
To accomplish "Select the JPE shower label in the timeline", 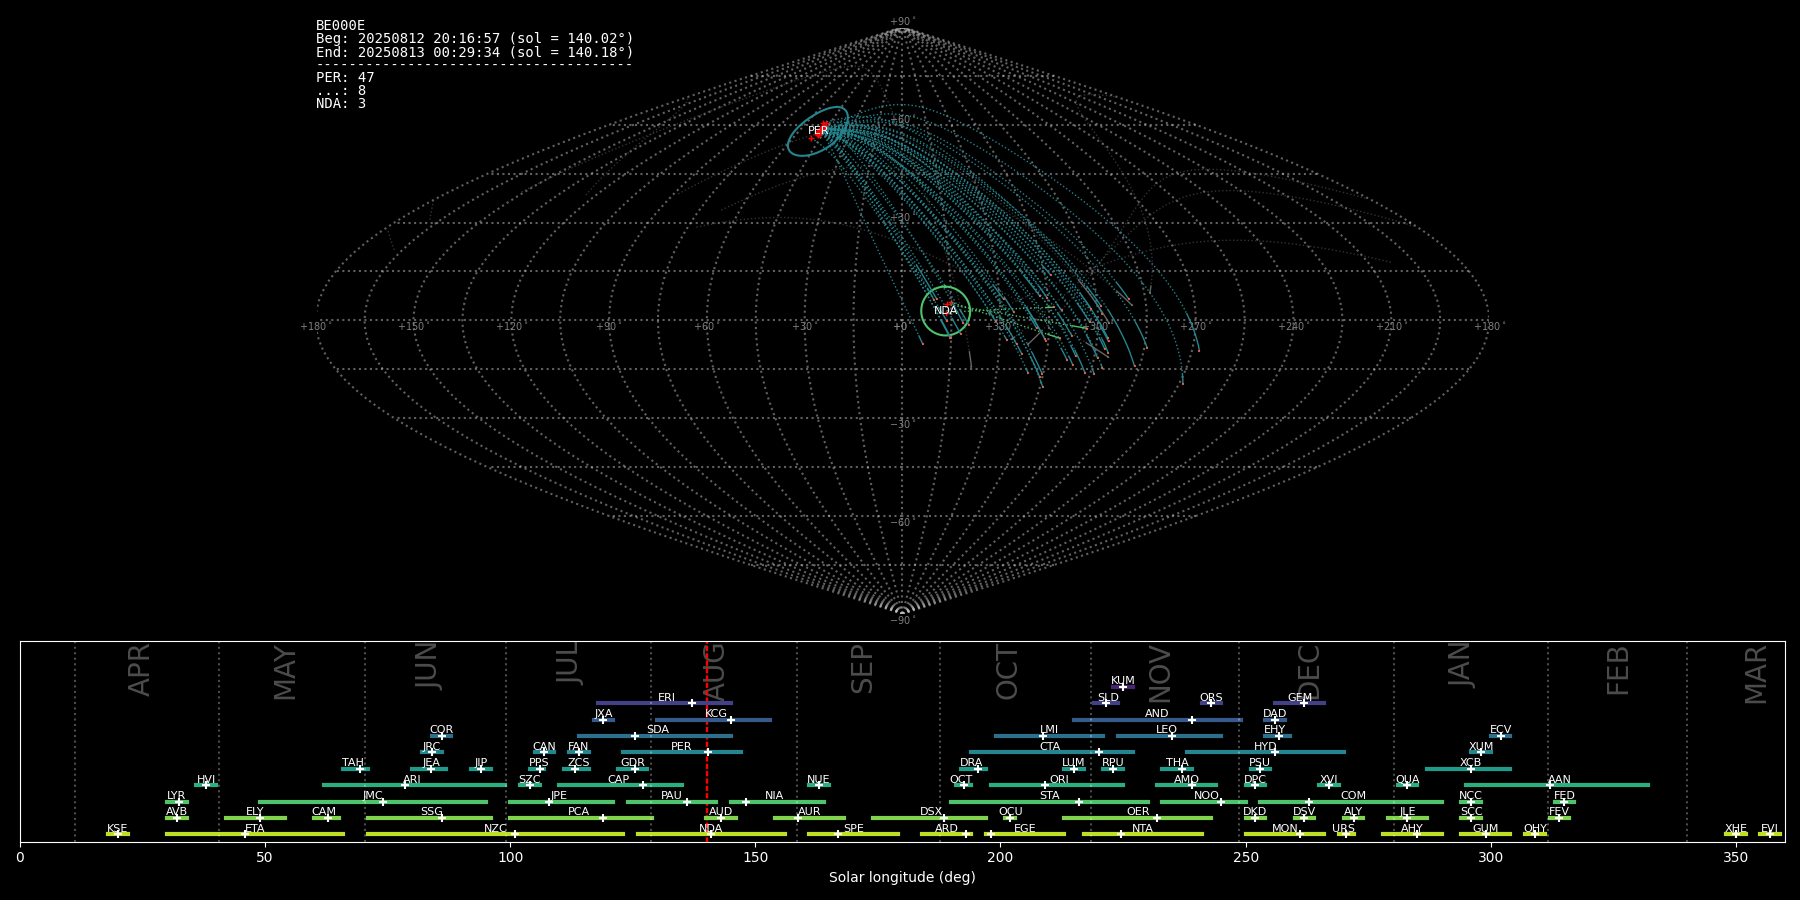I will (559, 796).
